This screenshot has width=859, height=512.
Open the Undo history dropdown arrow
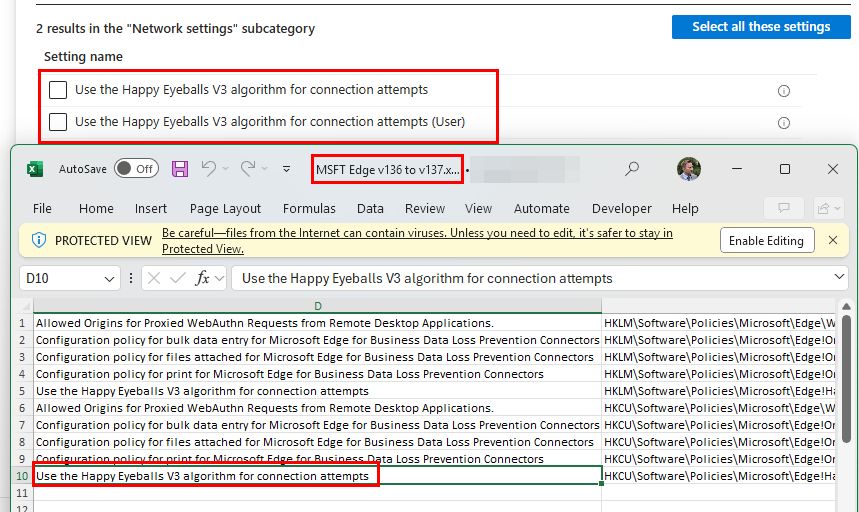(x=225, y=169)
